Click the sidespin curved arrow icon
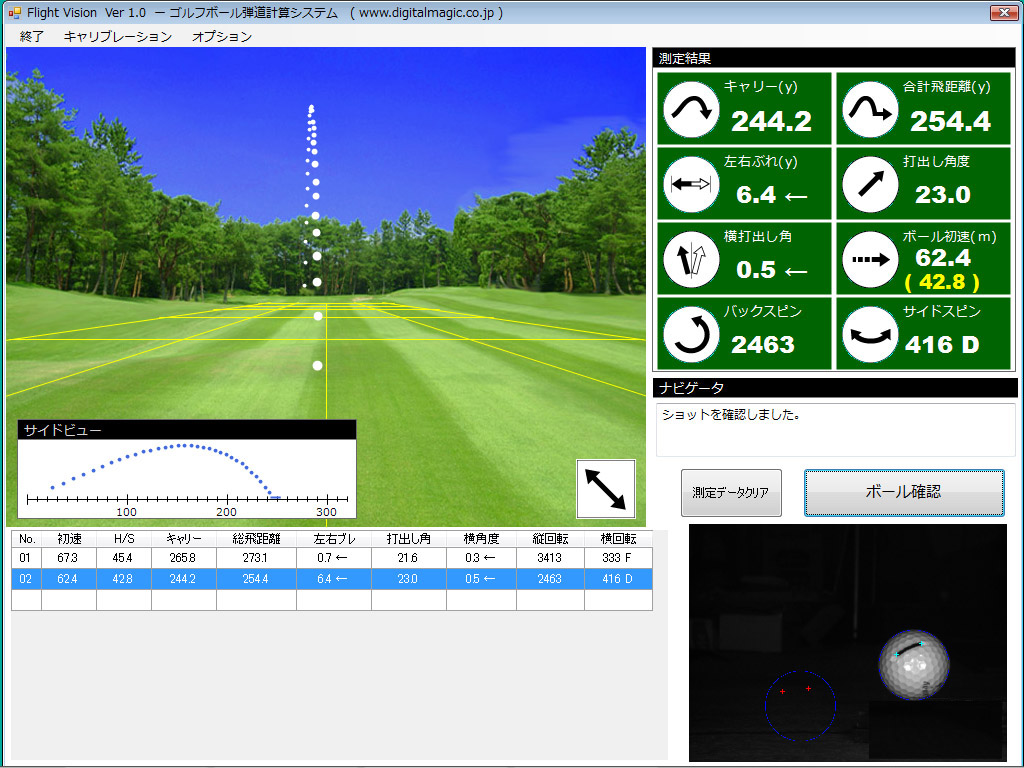 (870, 334)
